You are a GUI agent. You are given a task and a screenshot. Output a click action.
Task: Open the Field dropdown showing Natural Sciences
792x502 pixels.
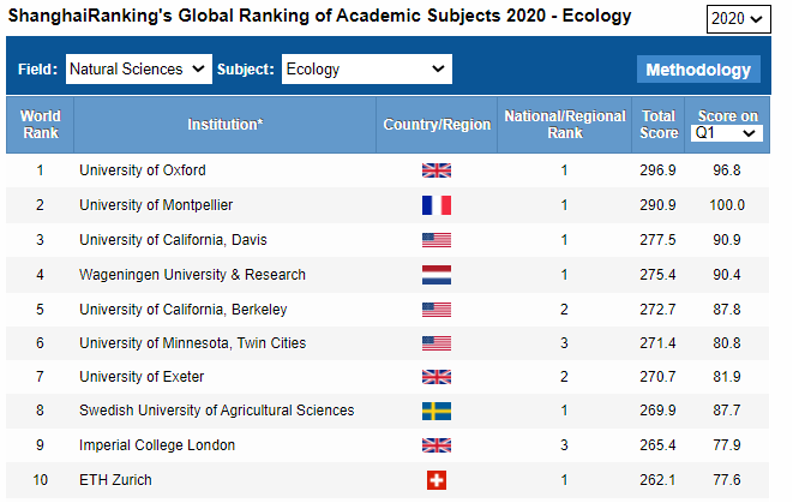138,69
